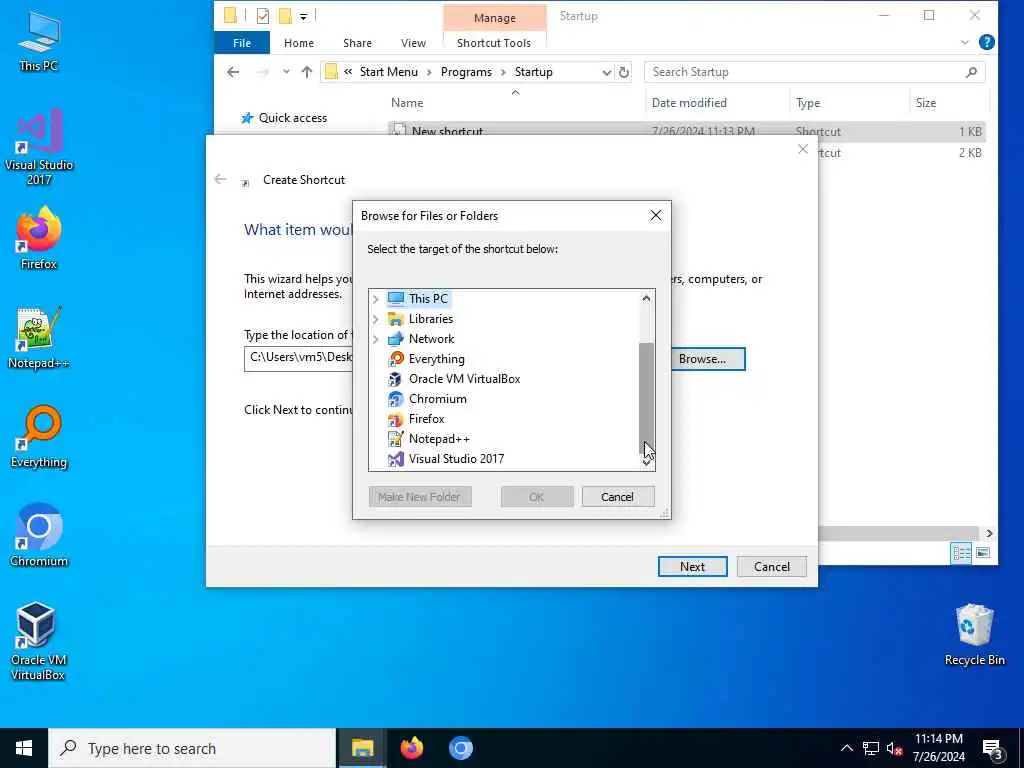1024x768 pixels.
Task: Click the Properties checkmark quick access icon
Action: [x=263, y=16]
